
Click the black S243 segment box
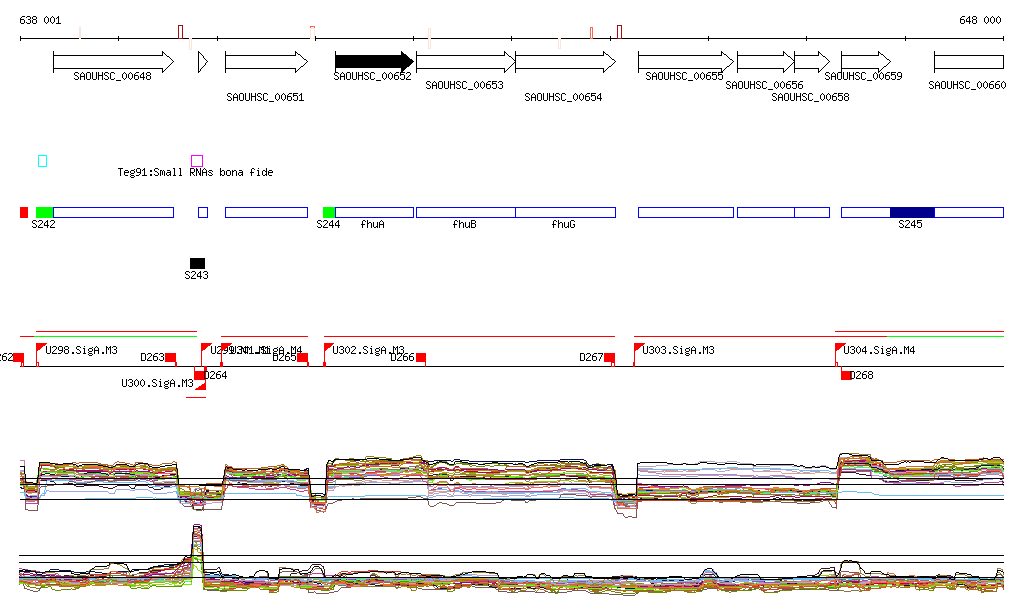click(197, 263)
